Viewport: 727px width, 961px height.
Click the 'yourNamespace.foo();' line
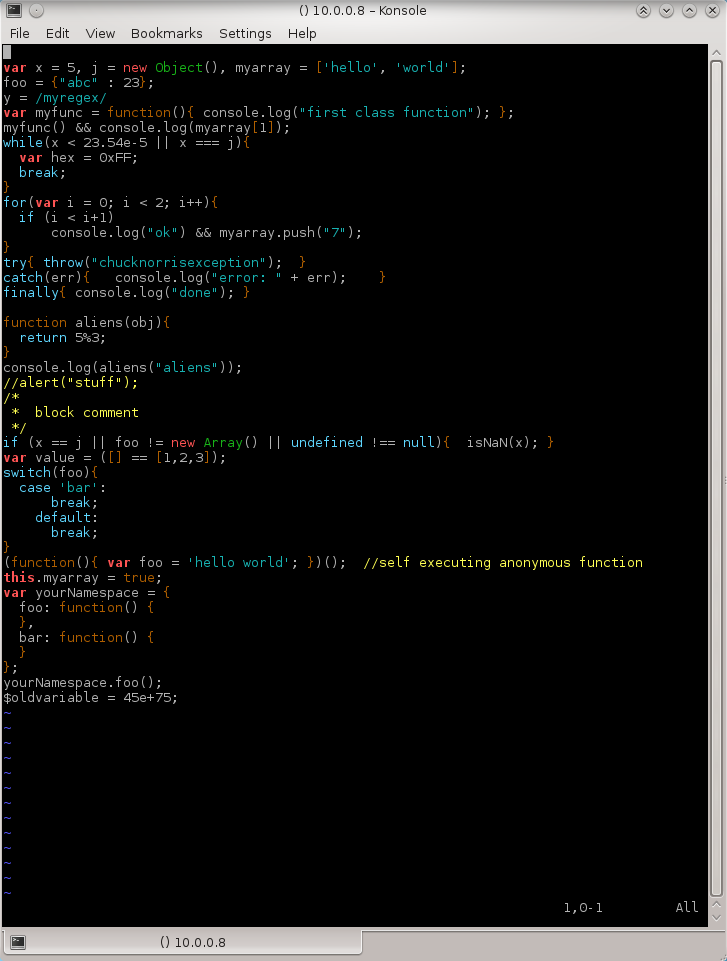click(83, 683)
